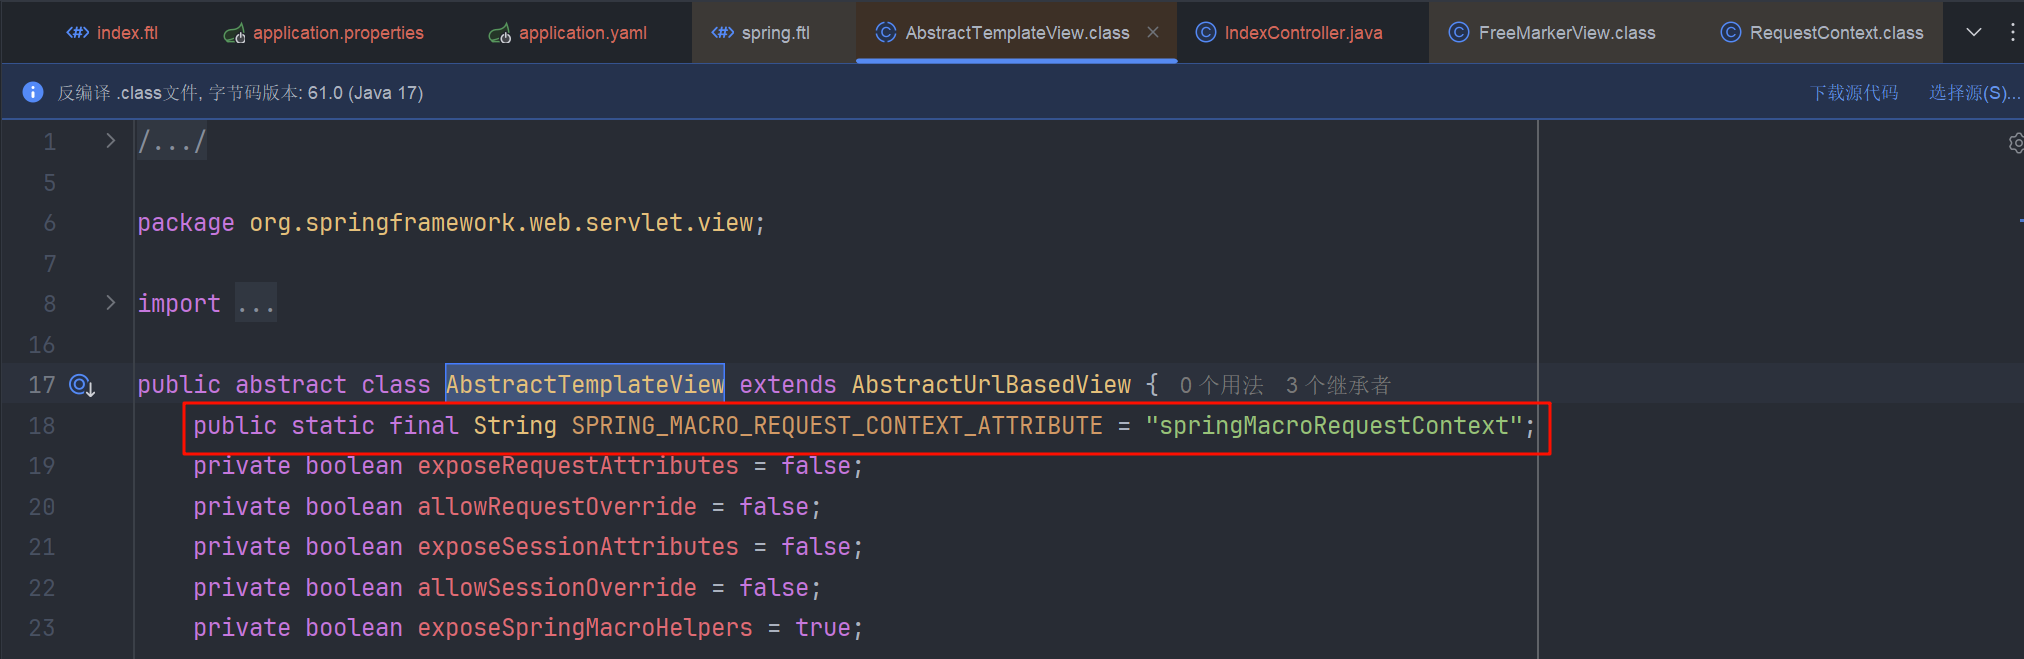
Task: Click the Spring leaf icon on application.properties tab
Action: click(x=234, y=33)
